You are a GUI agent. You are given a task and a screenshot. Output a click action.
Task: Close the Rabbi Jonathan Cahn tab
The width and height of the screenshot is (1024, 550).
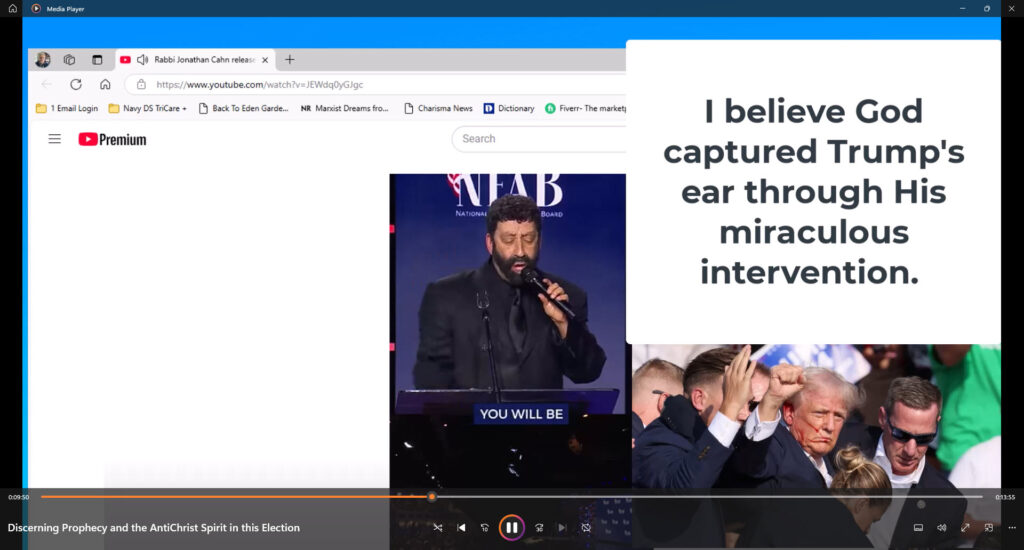(x=265, y=59)
